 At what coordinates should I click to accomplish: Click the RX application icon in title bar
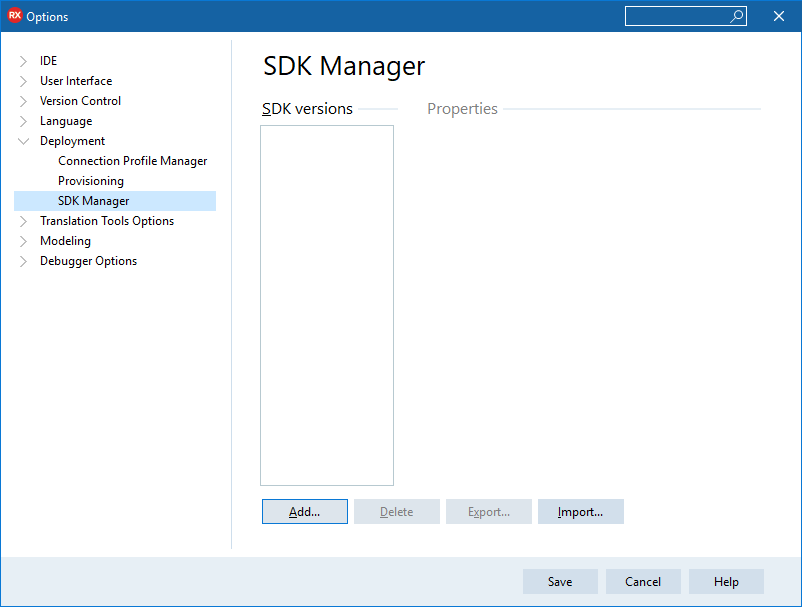[15, 16]
